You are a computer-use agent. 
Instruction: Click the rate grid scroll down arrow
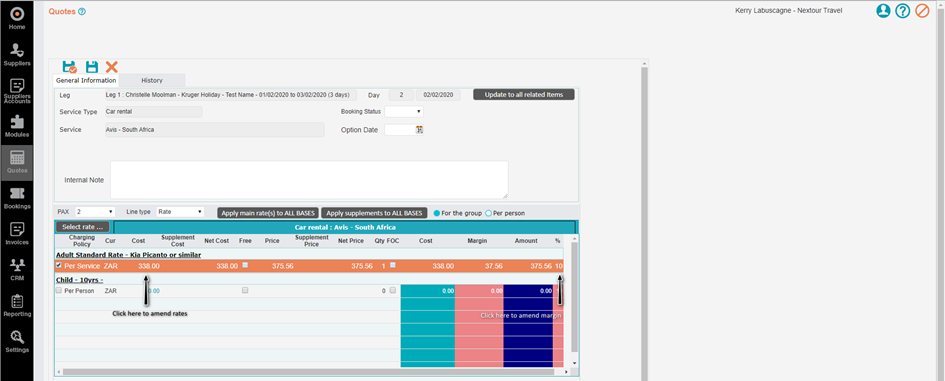tap(574, 363)
